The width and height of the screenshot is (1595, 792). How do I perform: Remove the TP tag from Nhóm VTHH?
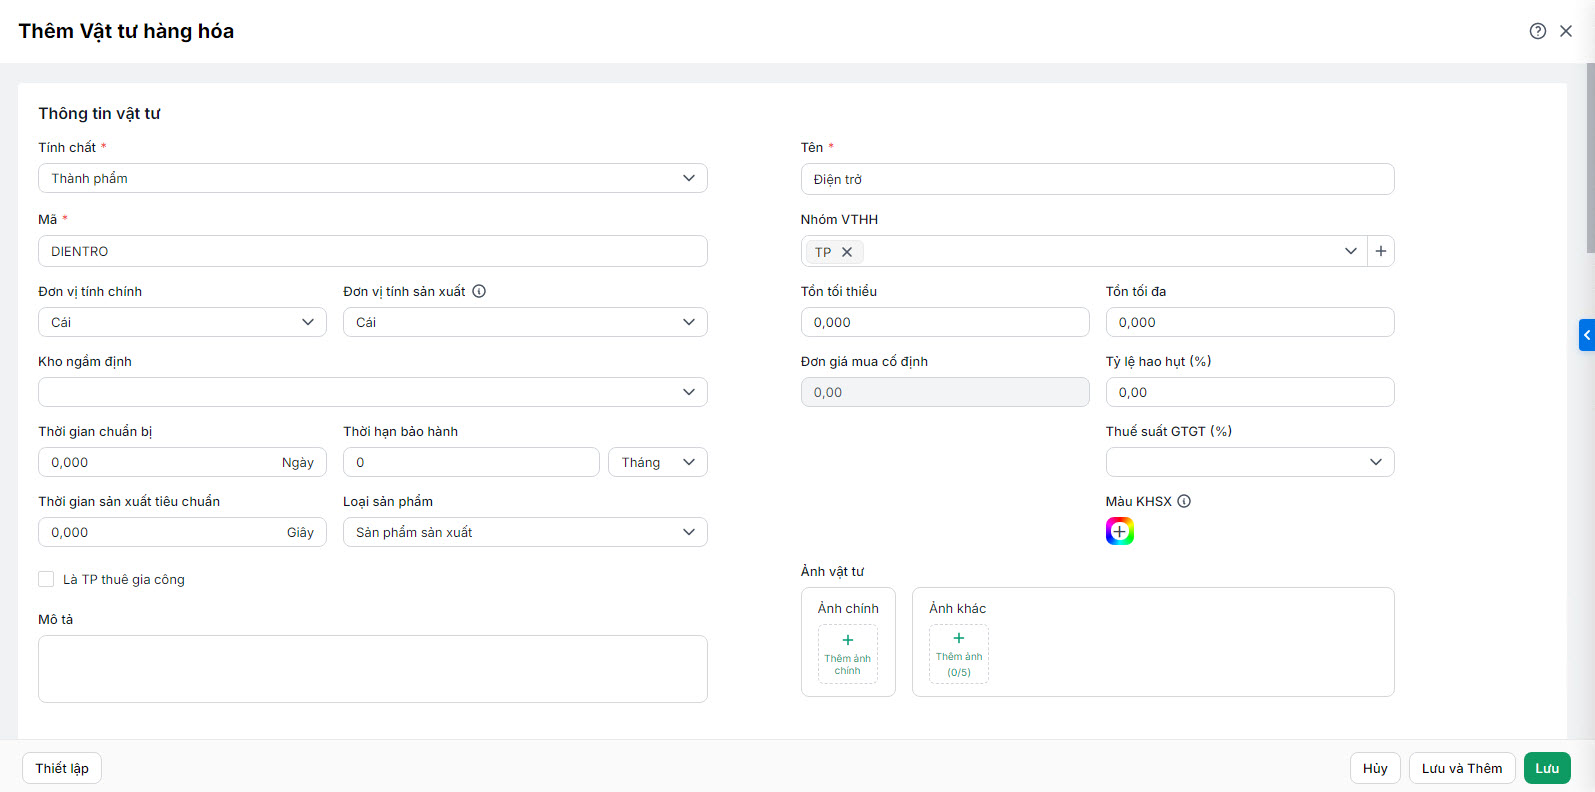point(847,252)
